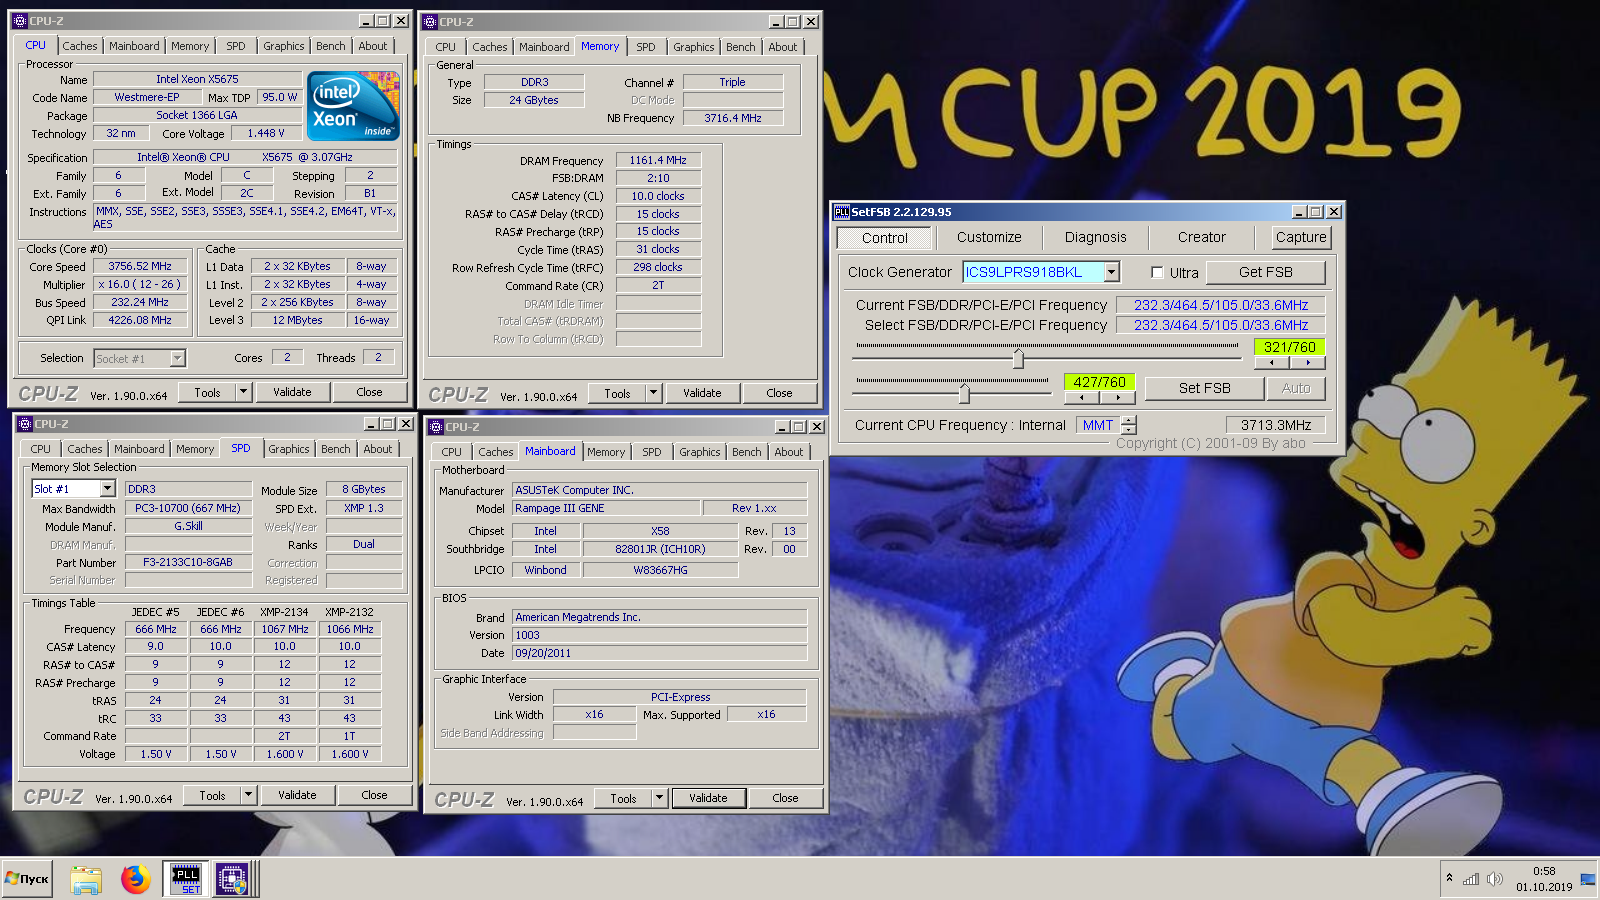Click left arrow under 427/760 value
Viewport: 1600px width, 900px height.
pos(1081,397)
